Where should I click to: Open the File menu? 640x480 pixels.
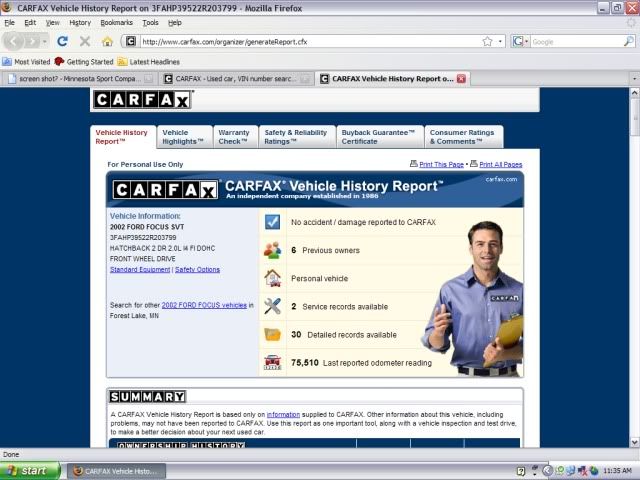click(x=9, y=23)
